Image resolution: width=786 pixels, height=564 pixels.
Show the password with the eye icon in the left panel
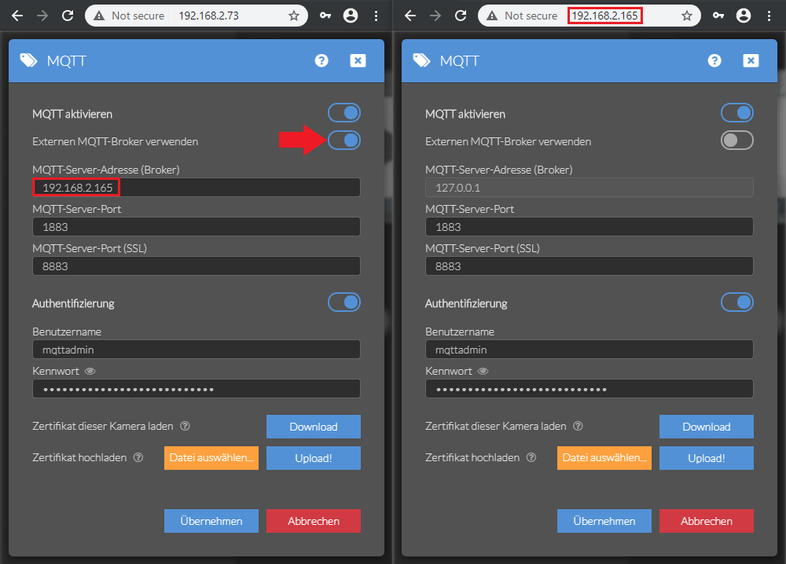point(90,371)
